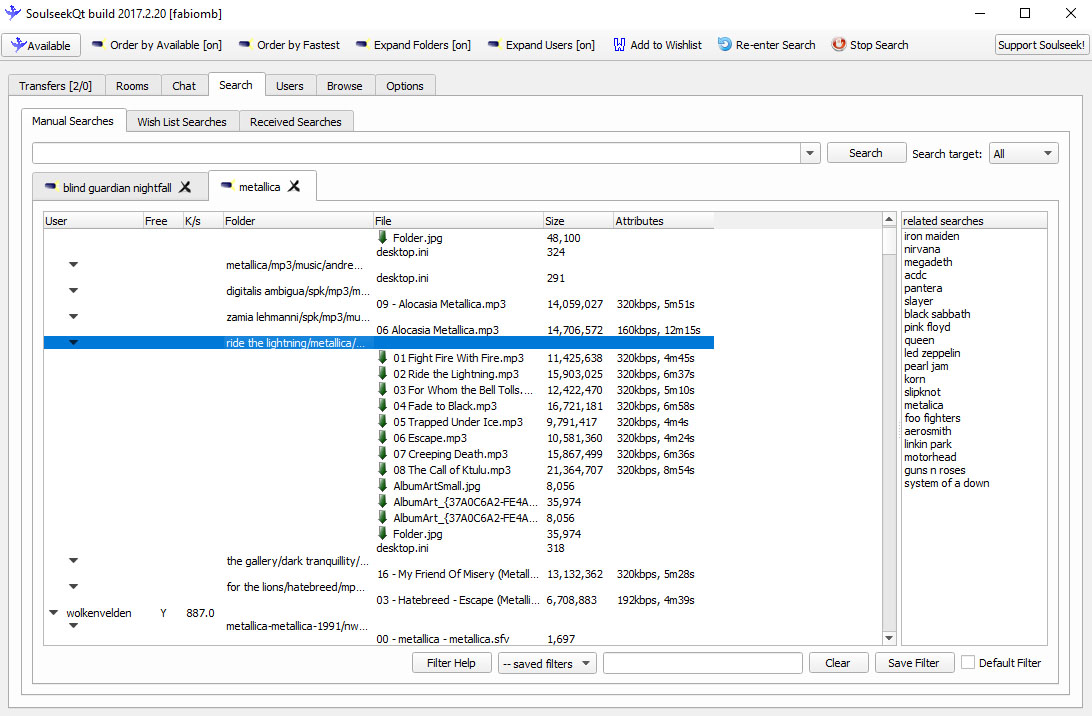Collapse for the lions/hatebreed folder row

[73, 586]
